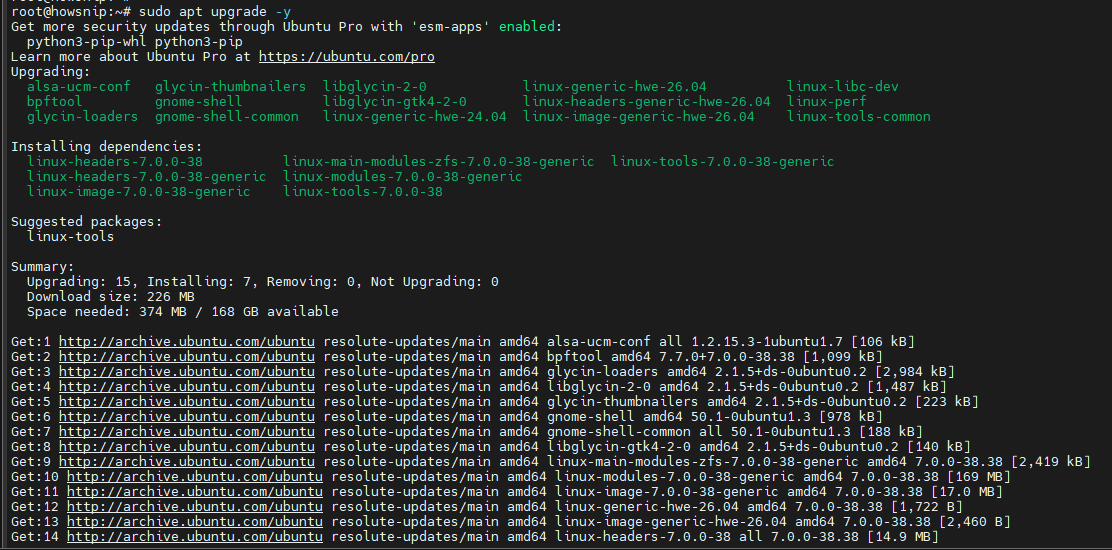This screenshot has height=550, width=1112.
Task: Open the archive URL on the Get:11 line
Action: click(195, 491)
